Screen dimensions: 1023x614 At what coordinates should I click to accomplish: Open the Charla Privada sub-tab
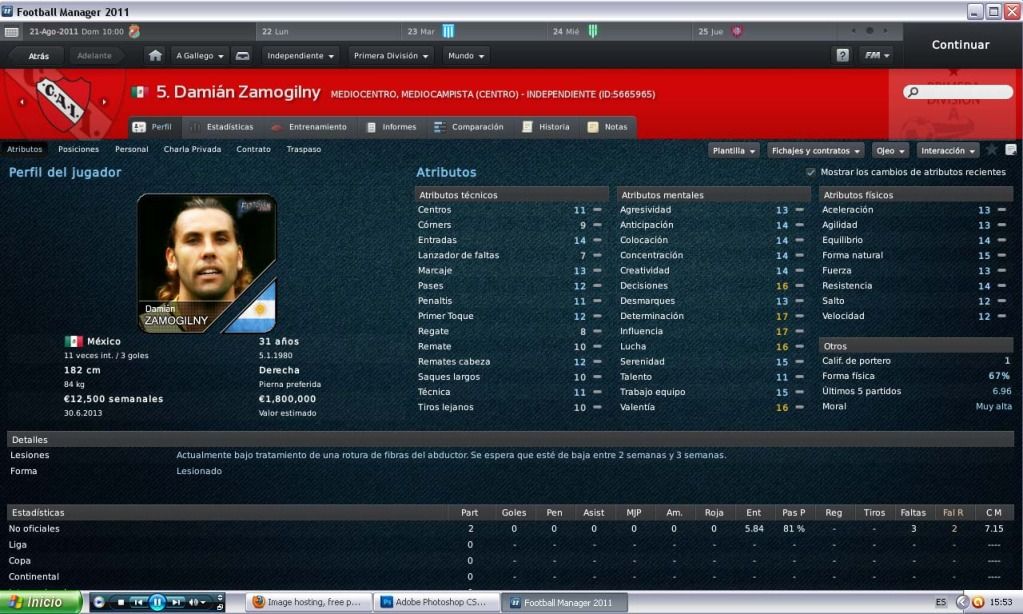[x=192, y=149]
